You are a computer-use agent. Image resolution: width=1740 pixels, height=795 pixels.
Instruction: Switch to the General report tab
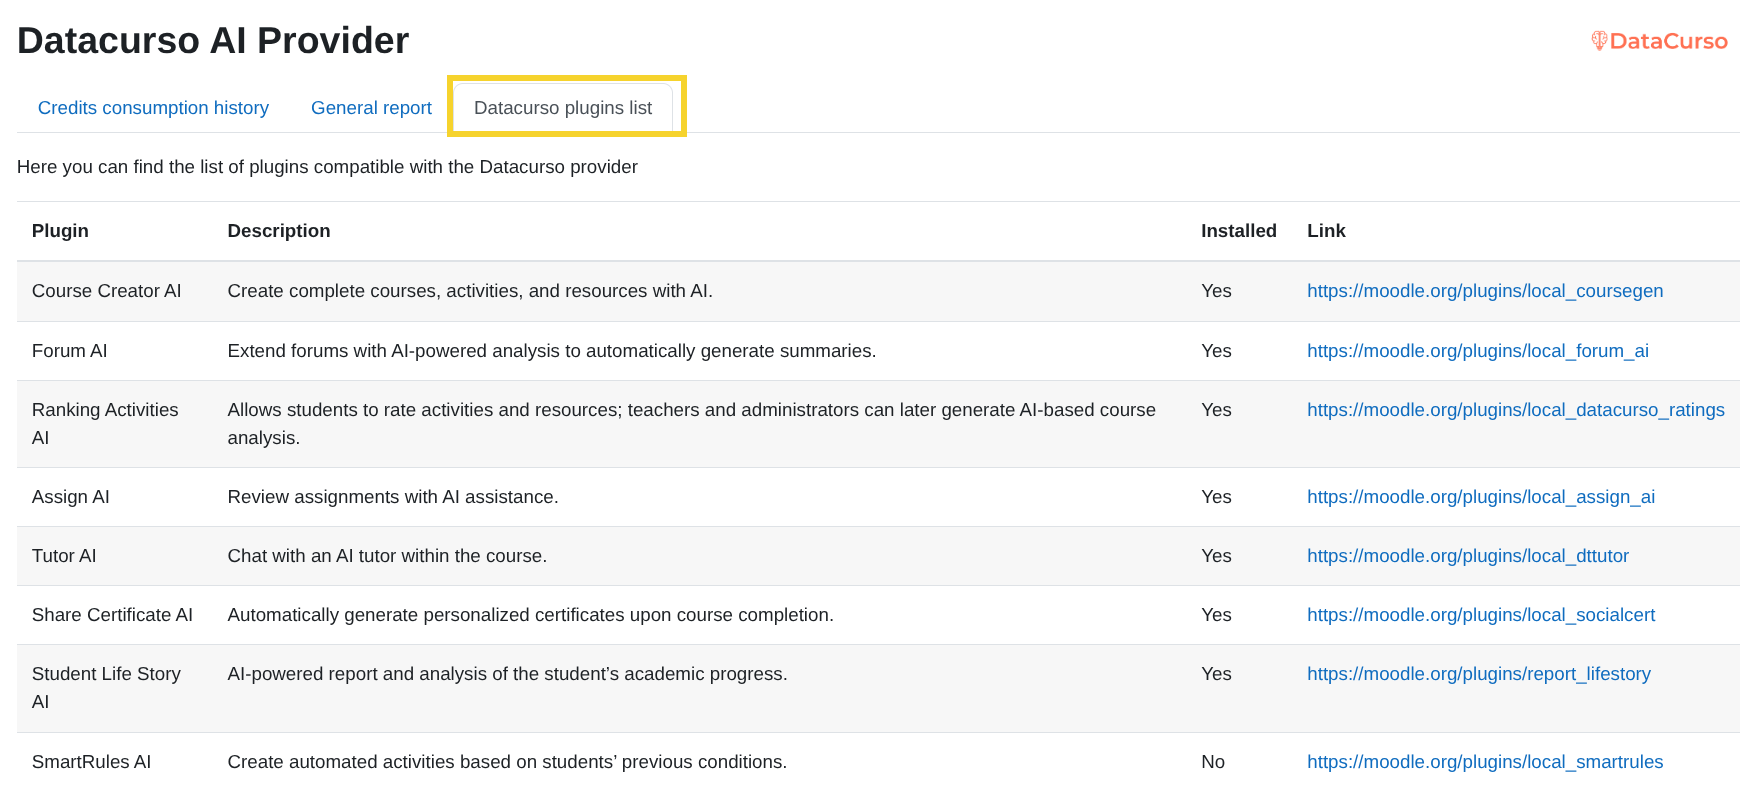point(371,108)
